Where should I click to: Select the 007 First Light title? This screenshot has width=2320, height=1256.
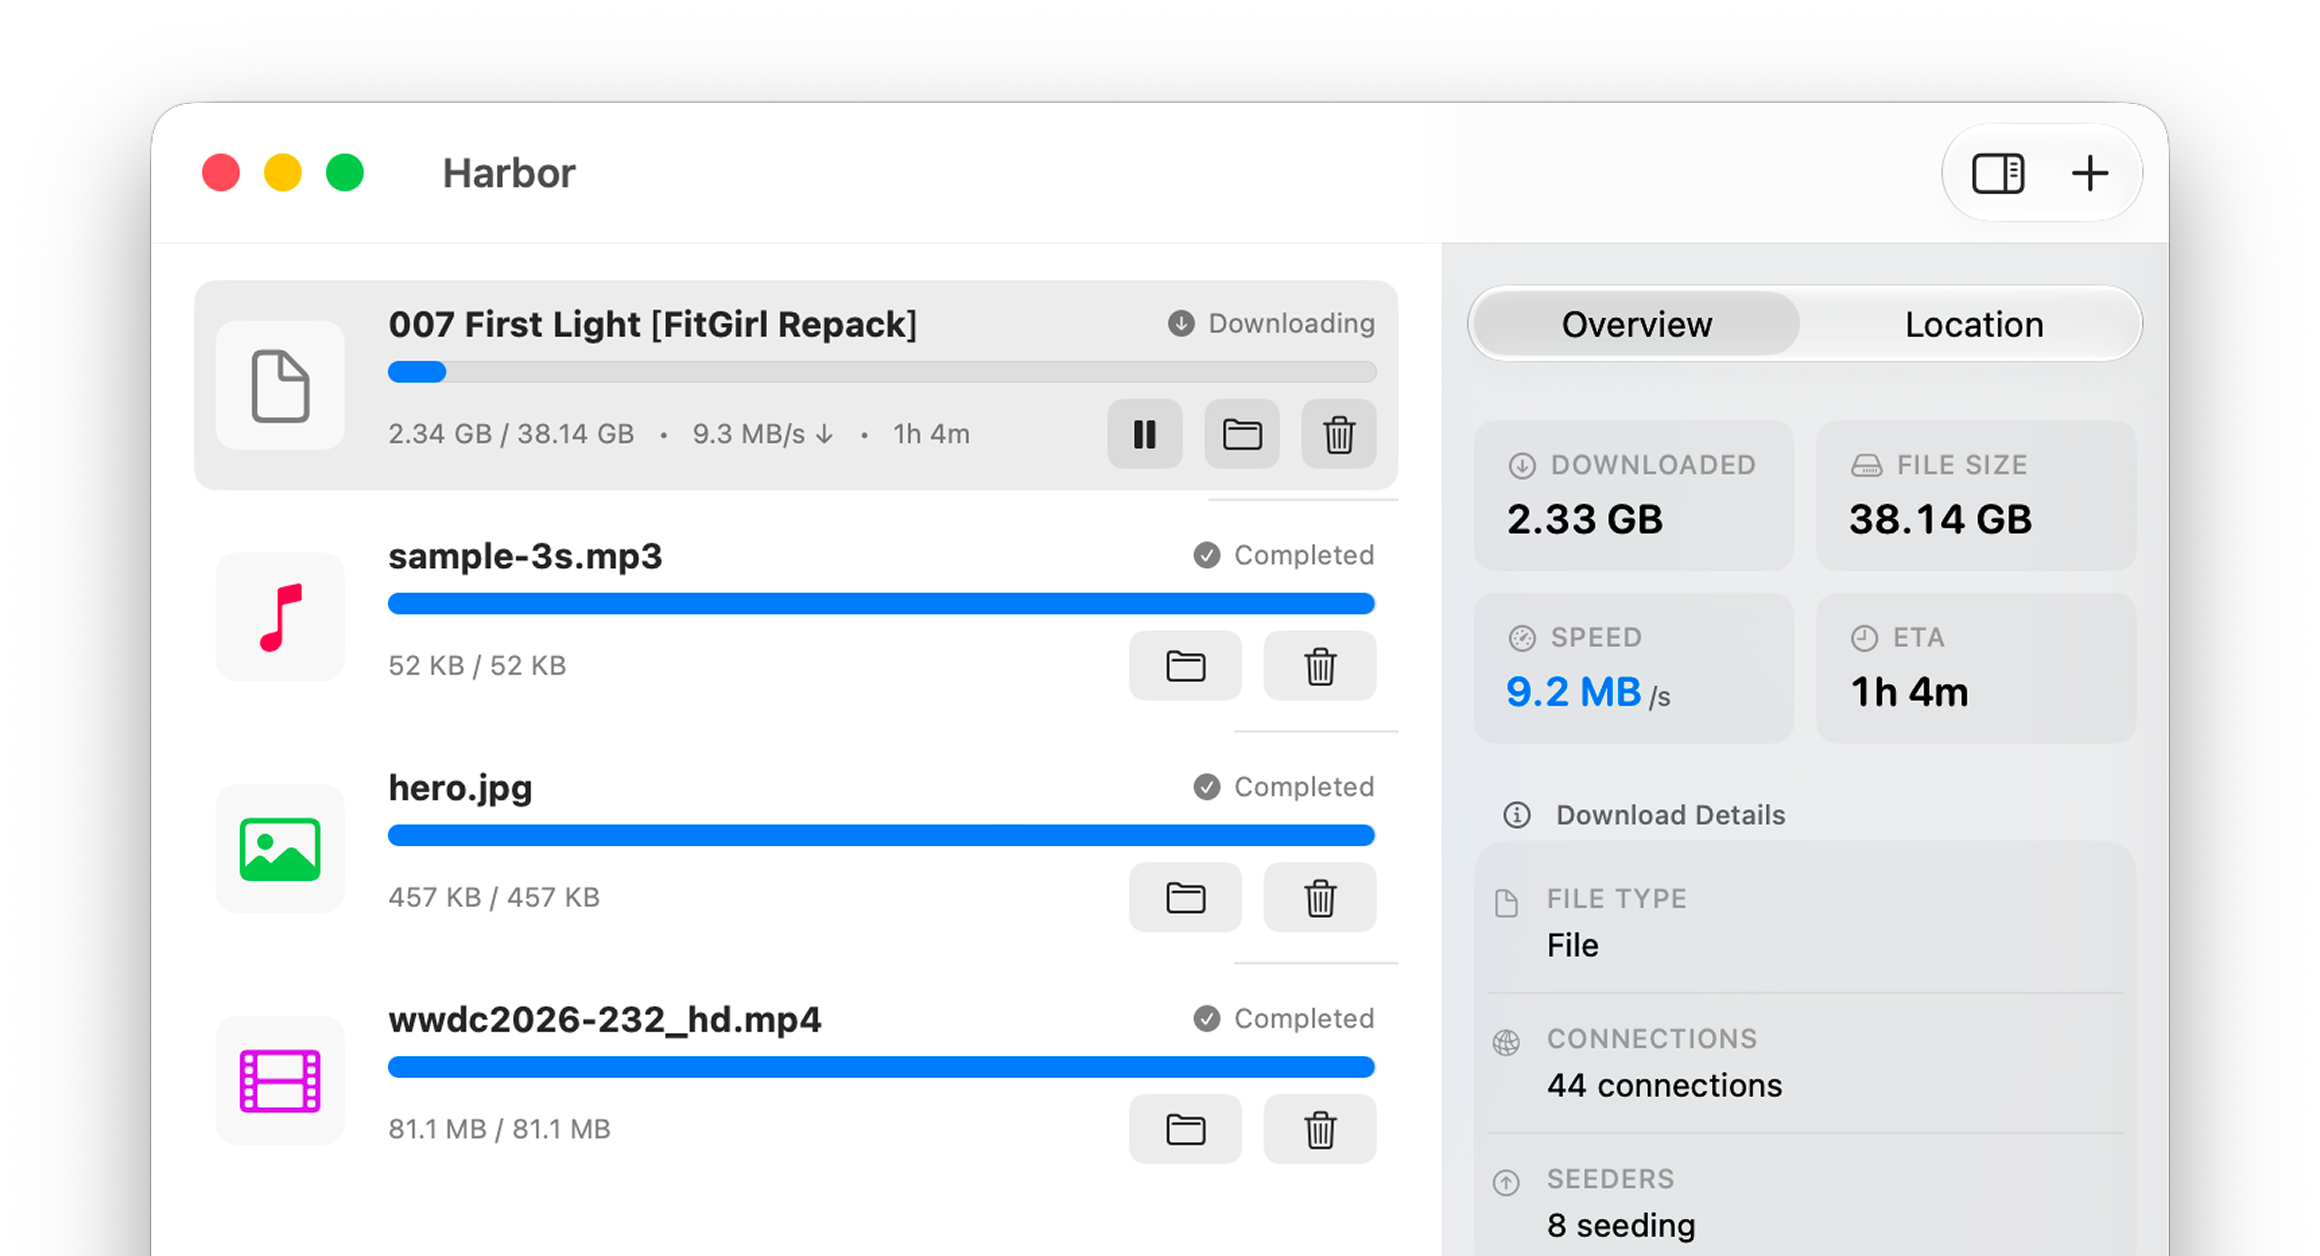652,324
